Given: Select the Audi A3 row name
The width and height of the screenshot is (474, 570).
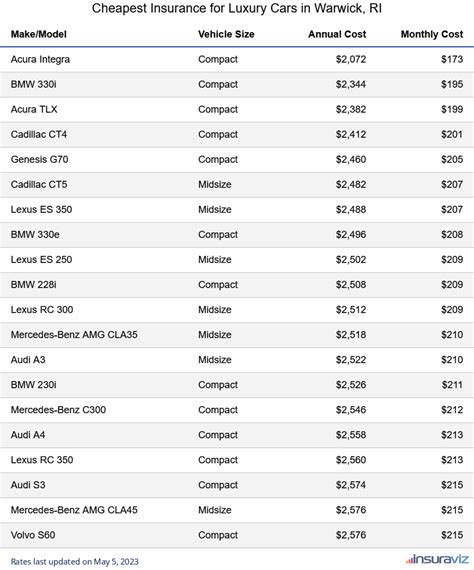Looking at the screenshot, I should click(x=28, y=360).
